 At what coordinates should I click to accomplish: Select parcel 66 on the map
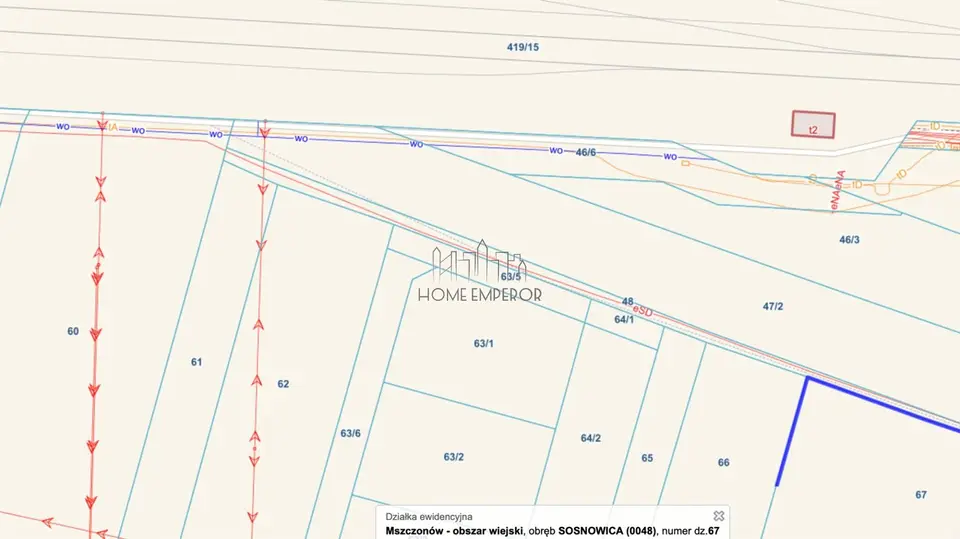(x=724, y=462)
